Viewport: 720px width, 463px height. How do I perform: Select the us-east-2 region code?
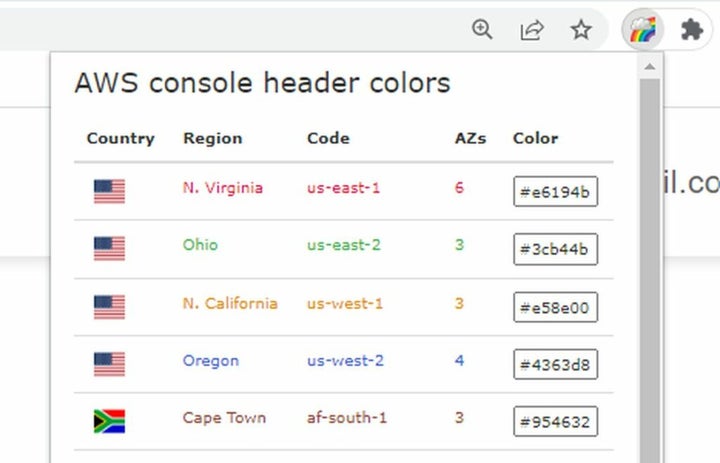click(x=344, y=245)
